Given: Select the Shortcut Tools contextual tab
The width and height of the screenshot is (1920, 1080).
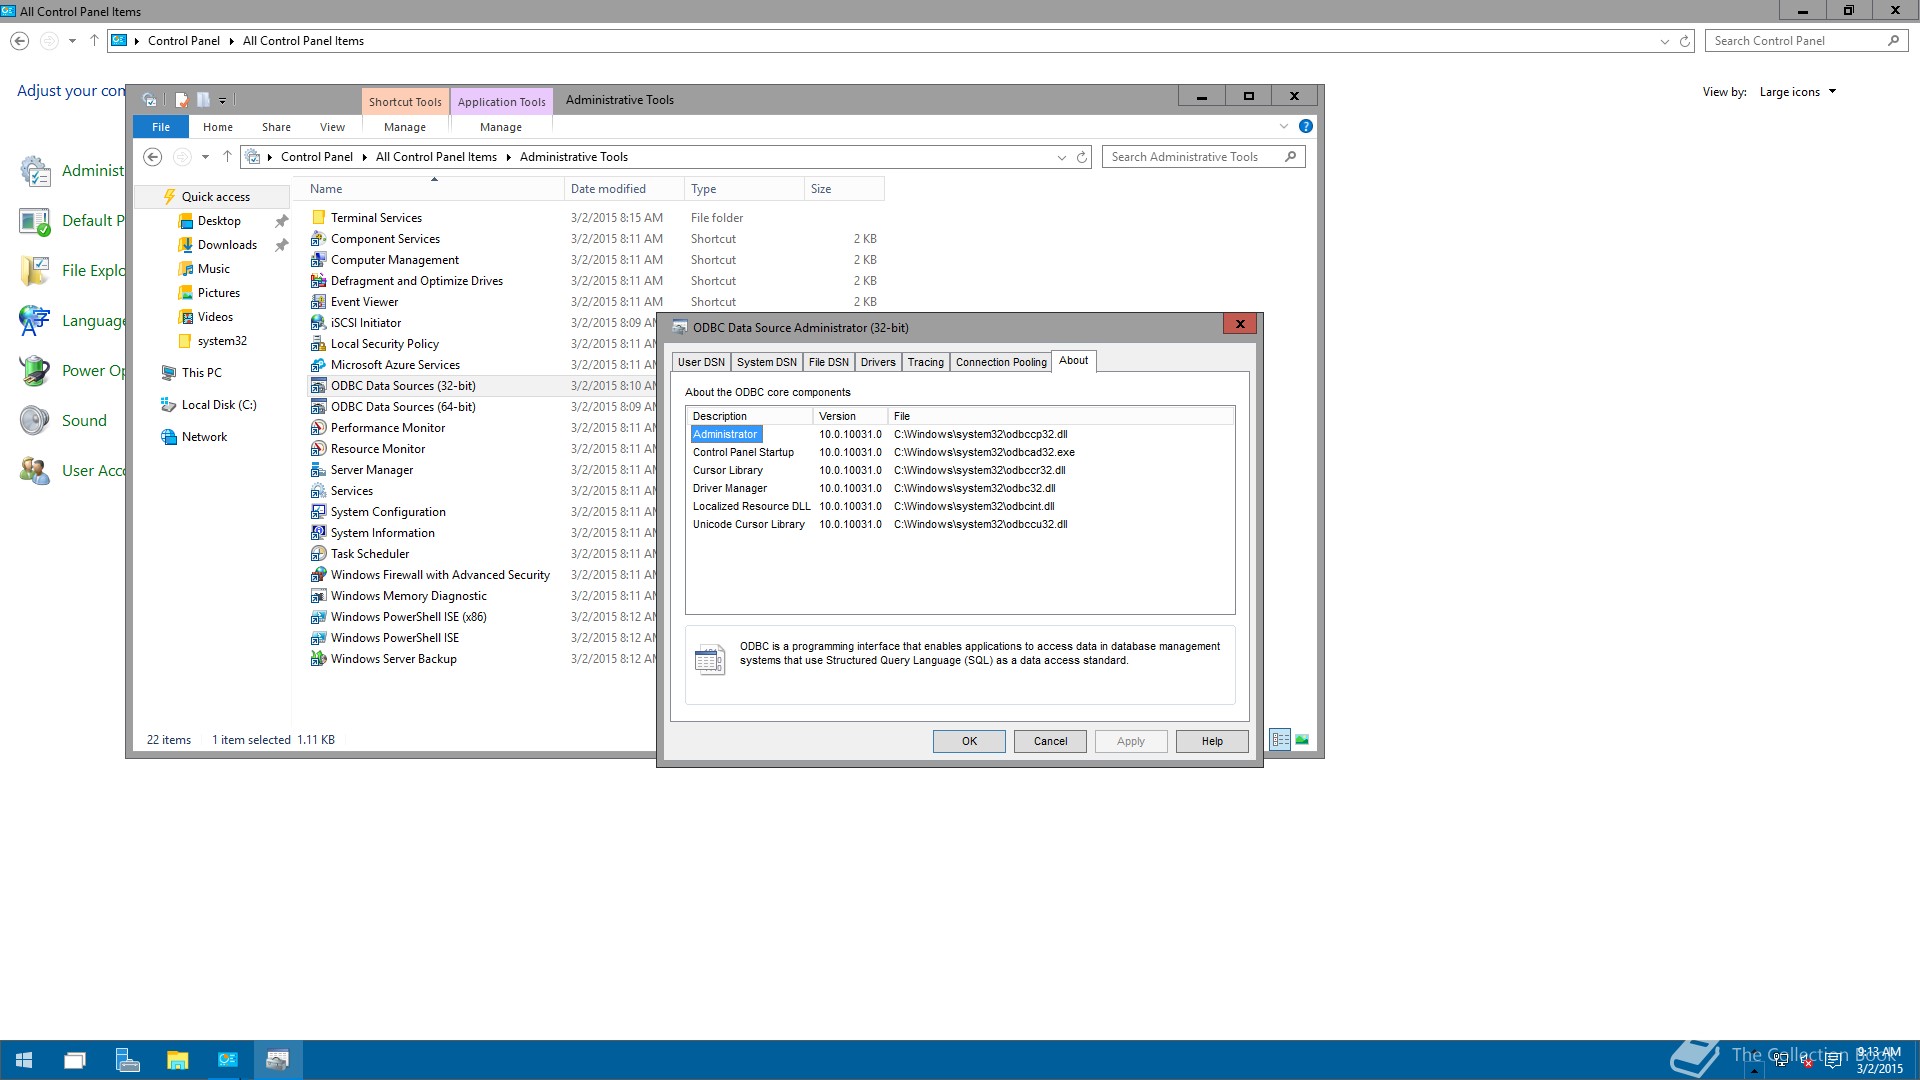Looking at the screenshot, I should click(x=405, y=102).
